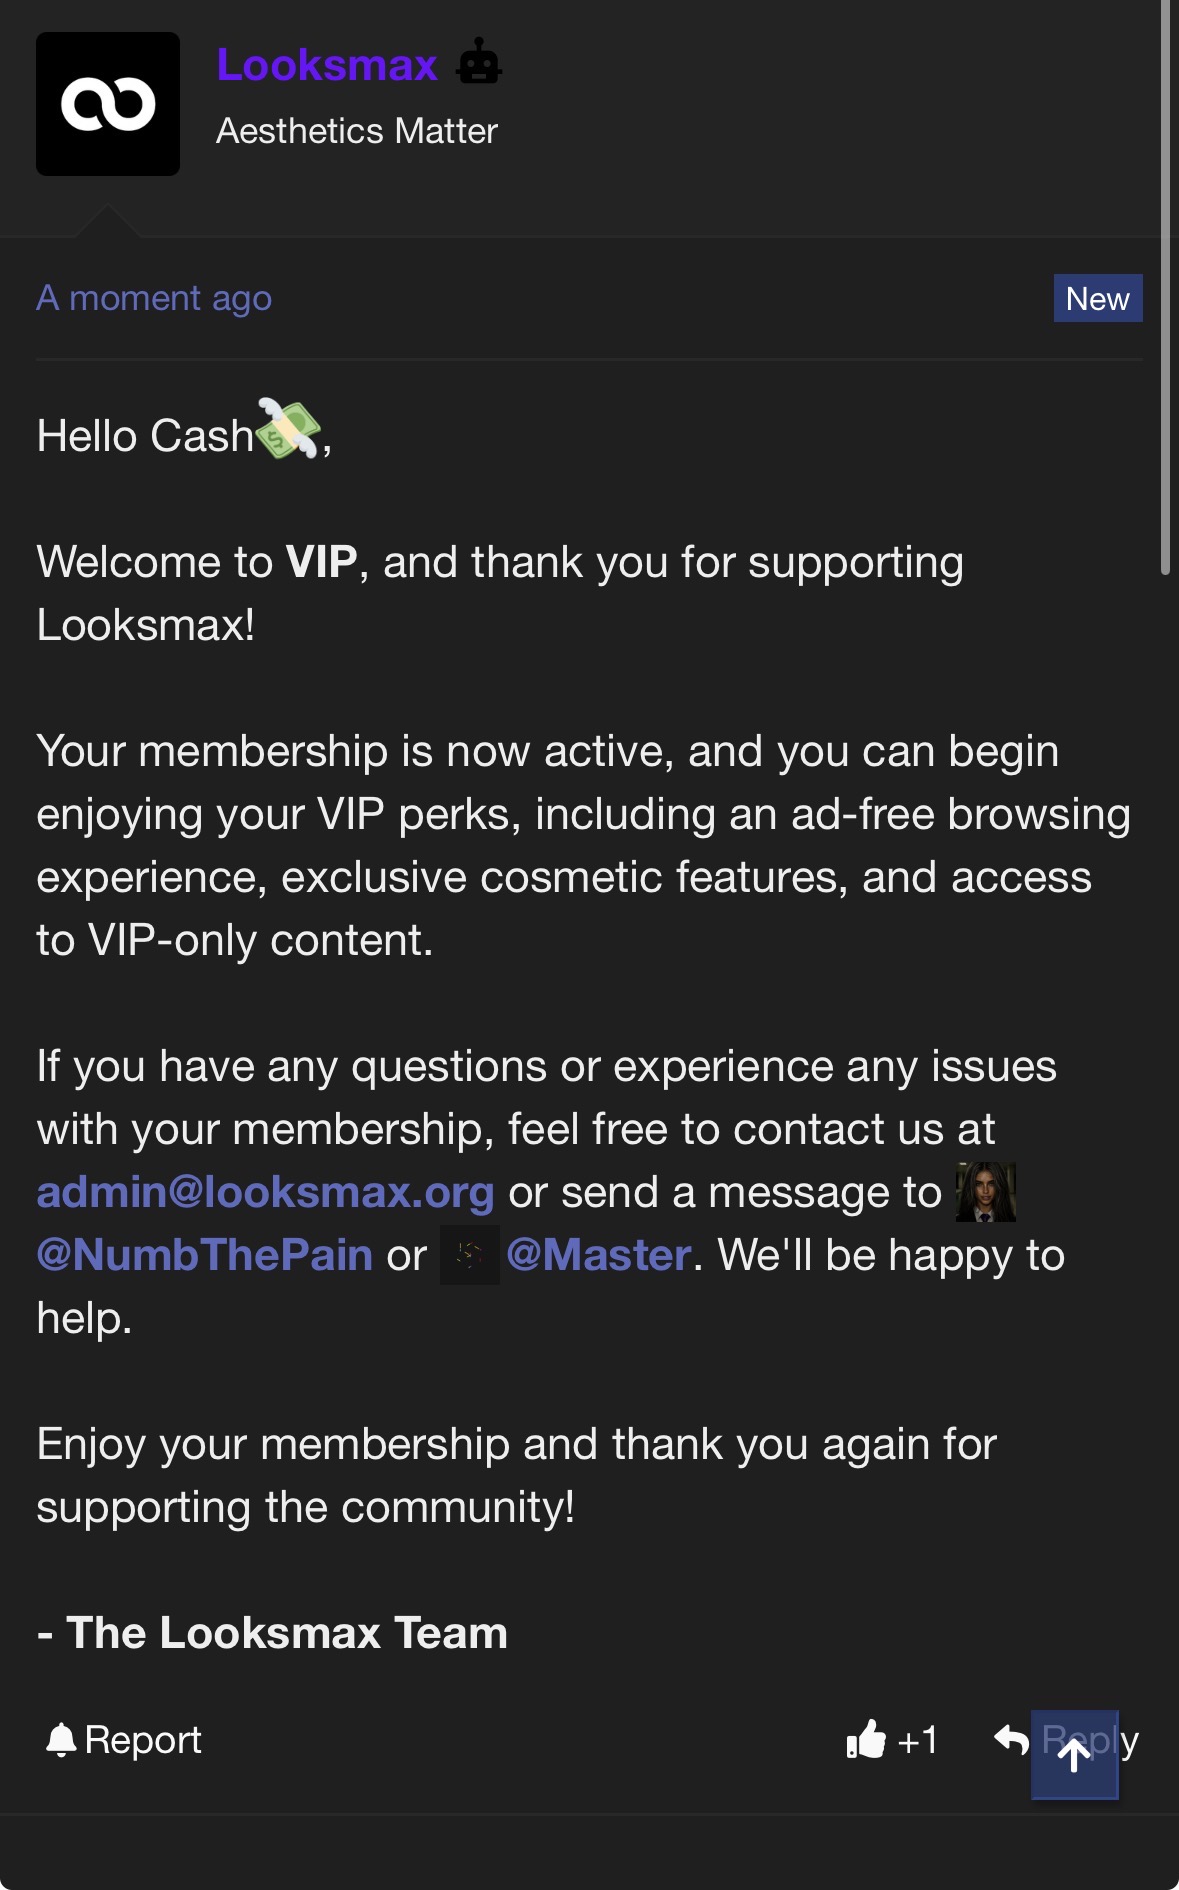
Task: Click the money-with-wings cash emoji
Action: 288,428
